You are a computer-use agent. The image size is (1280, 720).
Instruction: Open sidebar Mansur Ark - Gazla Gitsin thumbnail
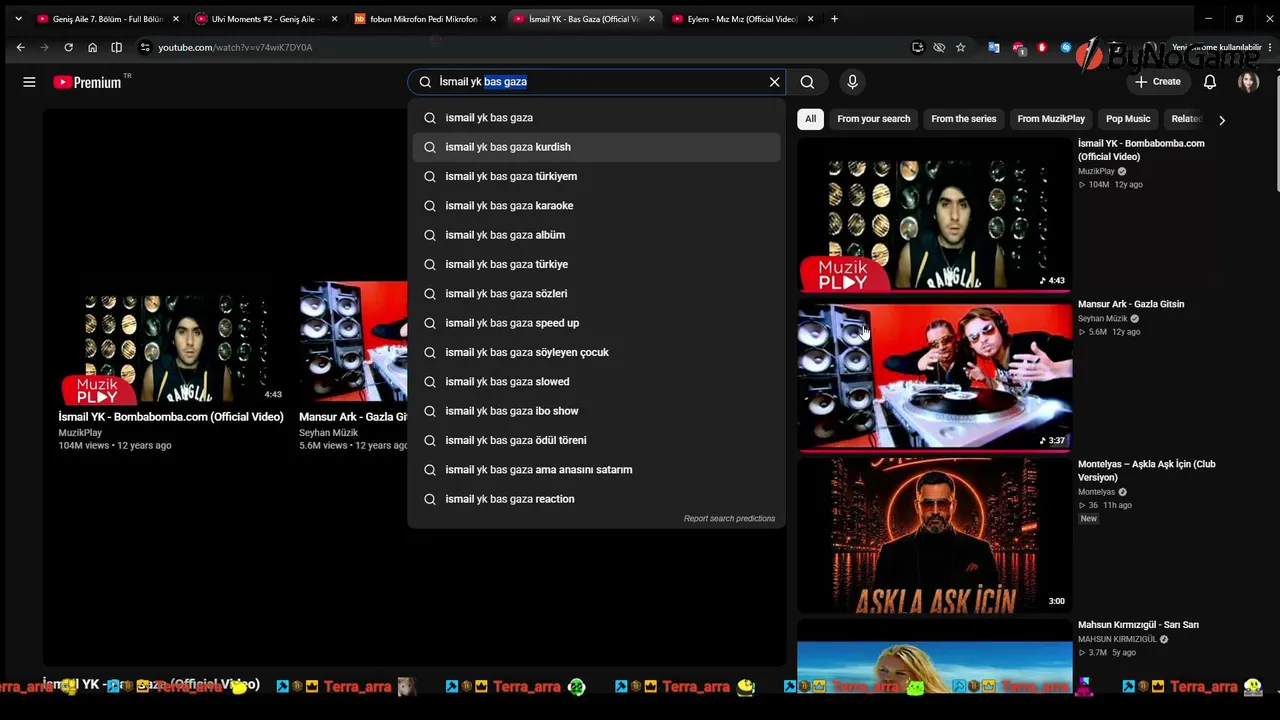(934, 376)
